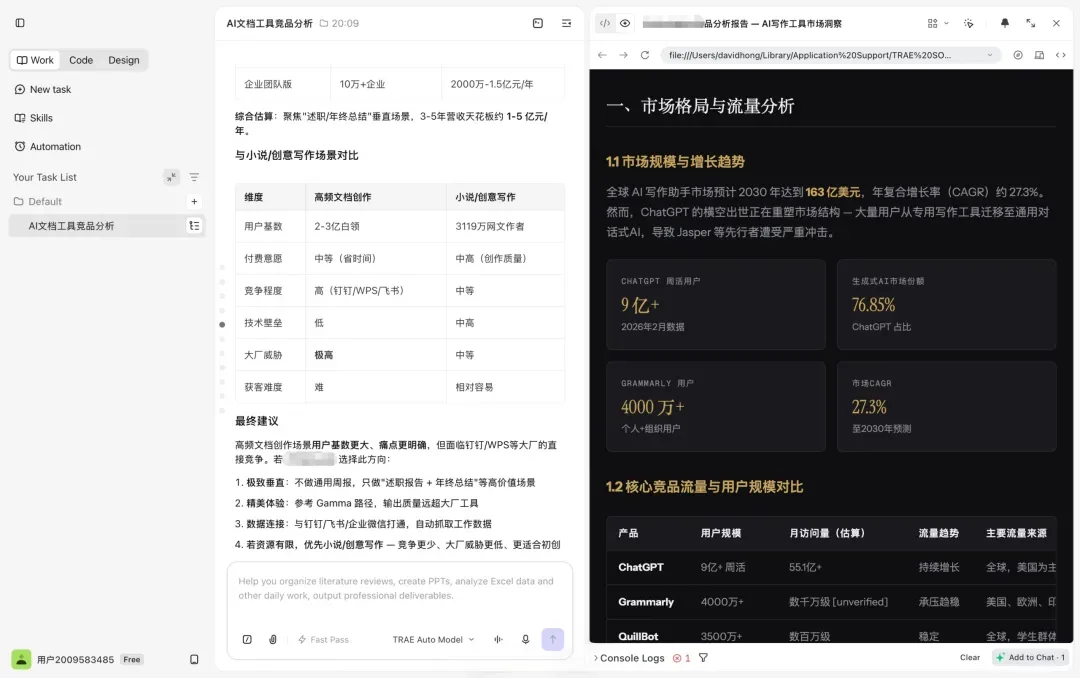Open the devtools code brackets icon

tap(1061, 55)
